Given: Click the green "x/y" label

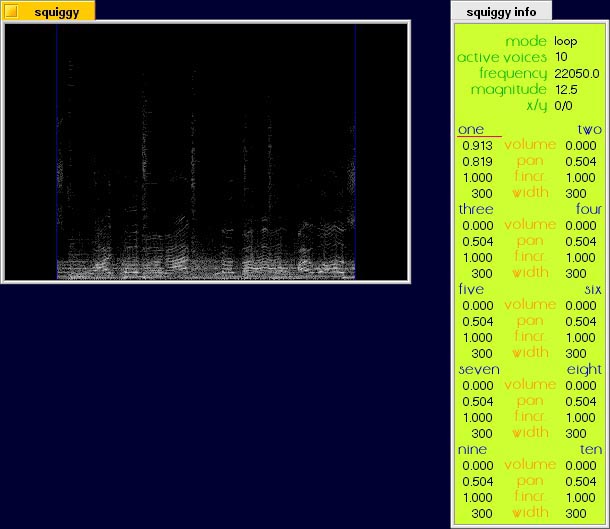Looking at the screenshot, I should (x=536, y=106).
